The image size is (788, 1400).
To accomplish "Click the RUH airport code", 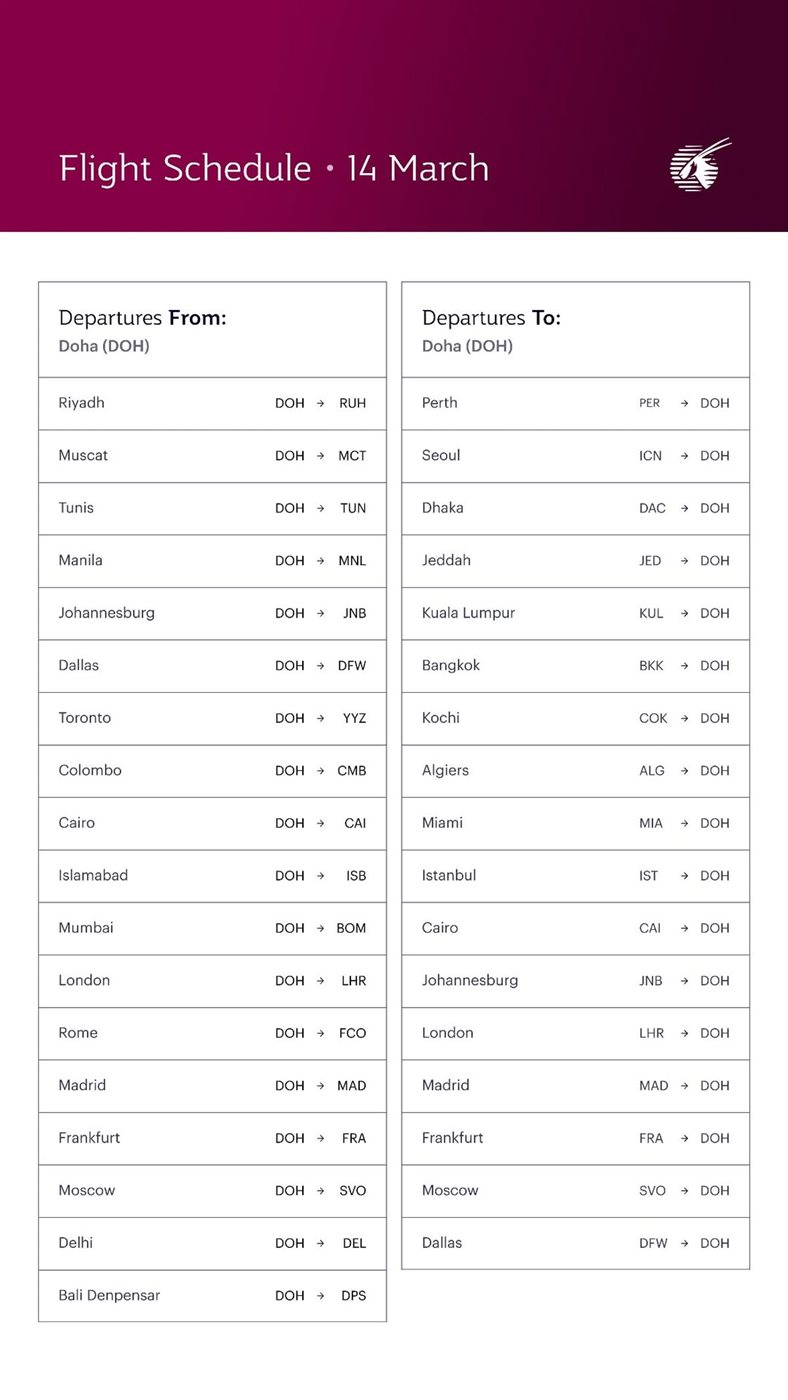I will tap(352, 403).
